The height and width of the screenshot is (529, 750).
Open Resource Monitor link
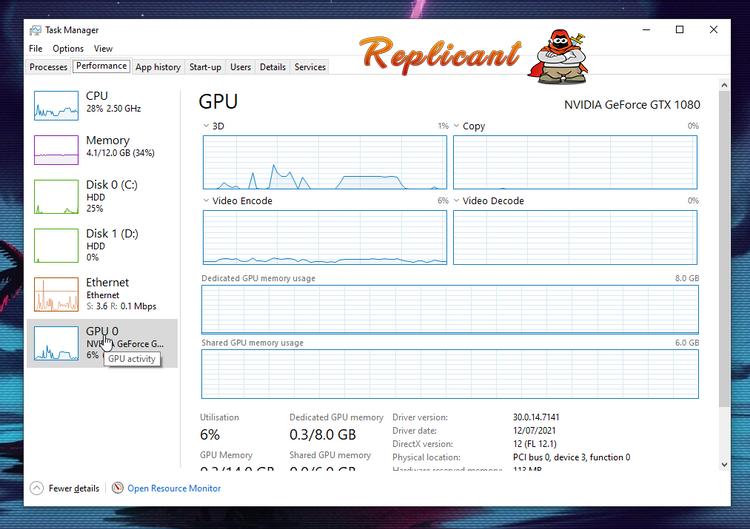[x=174, y=488]
